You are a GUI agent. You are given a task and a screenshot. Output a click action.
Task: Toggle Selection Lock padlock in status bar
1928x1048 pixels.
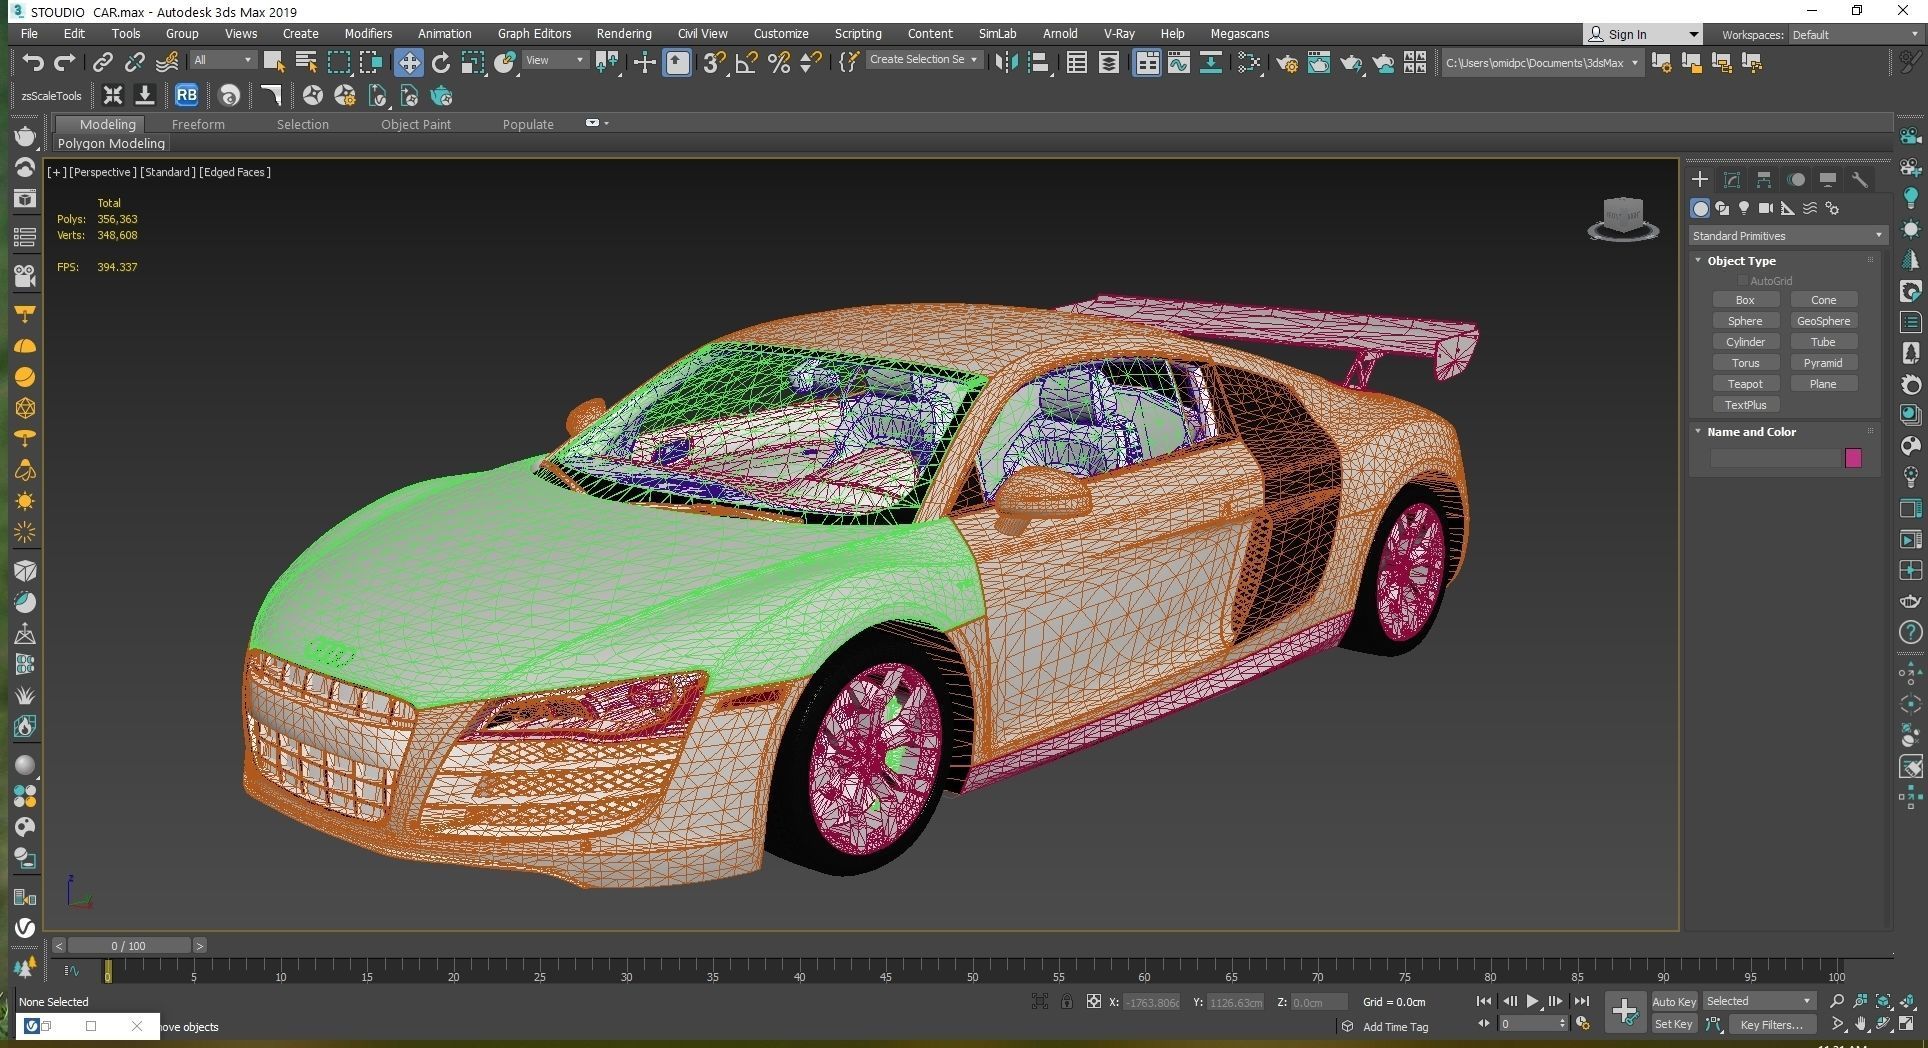coord(1067,1001)
